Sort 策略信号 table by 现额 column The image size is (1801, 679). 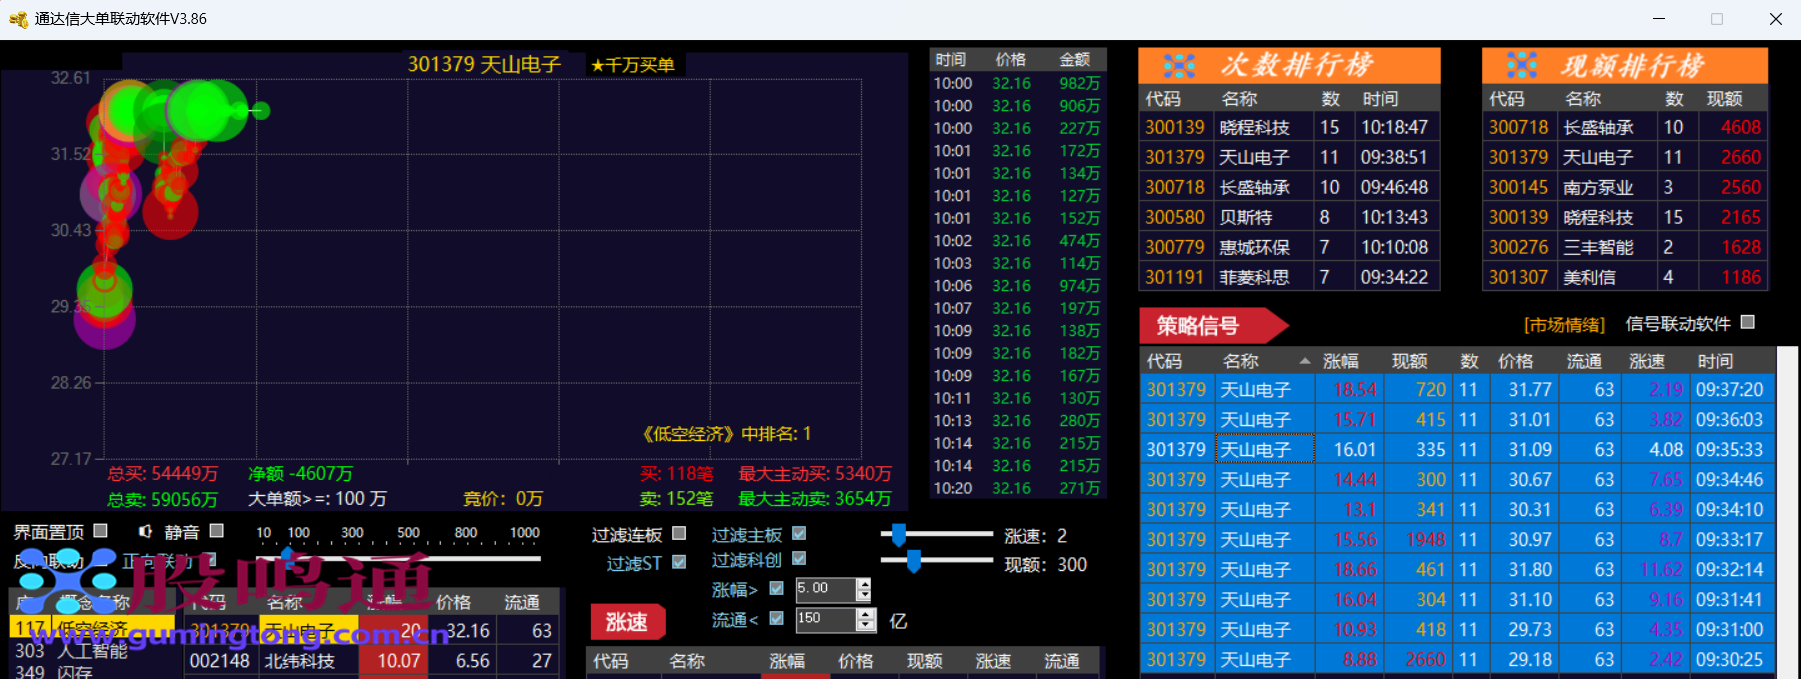[1409, 361]
